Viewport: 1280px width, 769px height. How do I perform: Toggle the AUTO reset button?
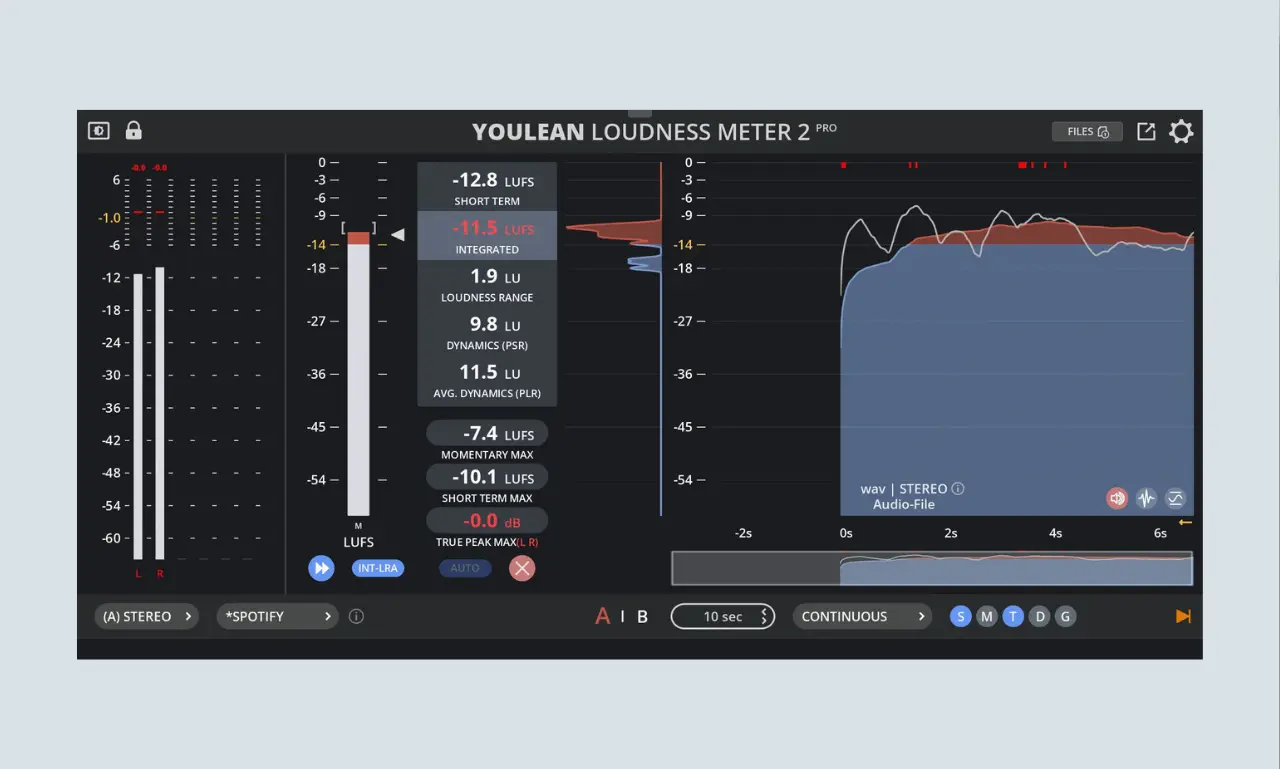[x=465, y=568]
